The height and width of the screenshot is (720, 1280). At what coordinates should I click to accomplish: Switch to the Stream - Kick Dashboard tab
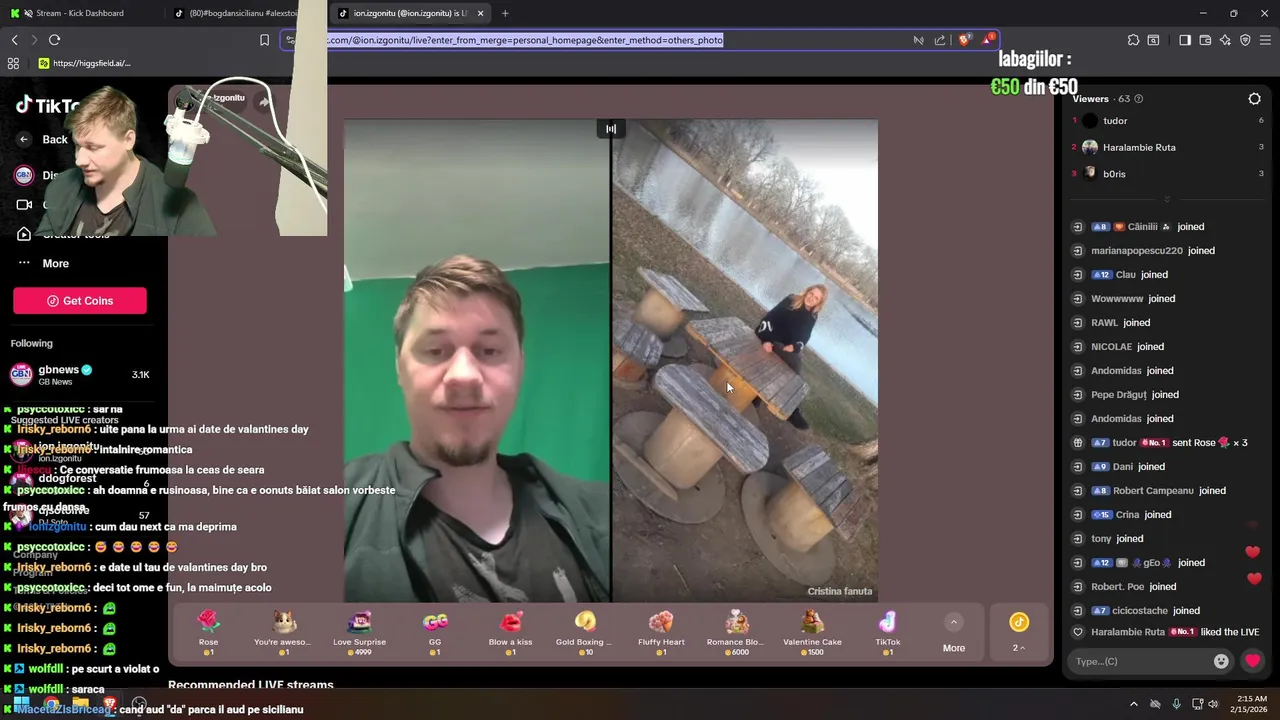(80, 13)
